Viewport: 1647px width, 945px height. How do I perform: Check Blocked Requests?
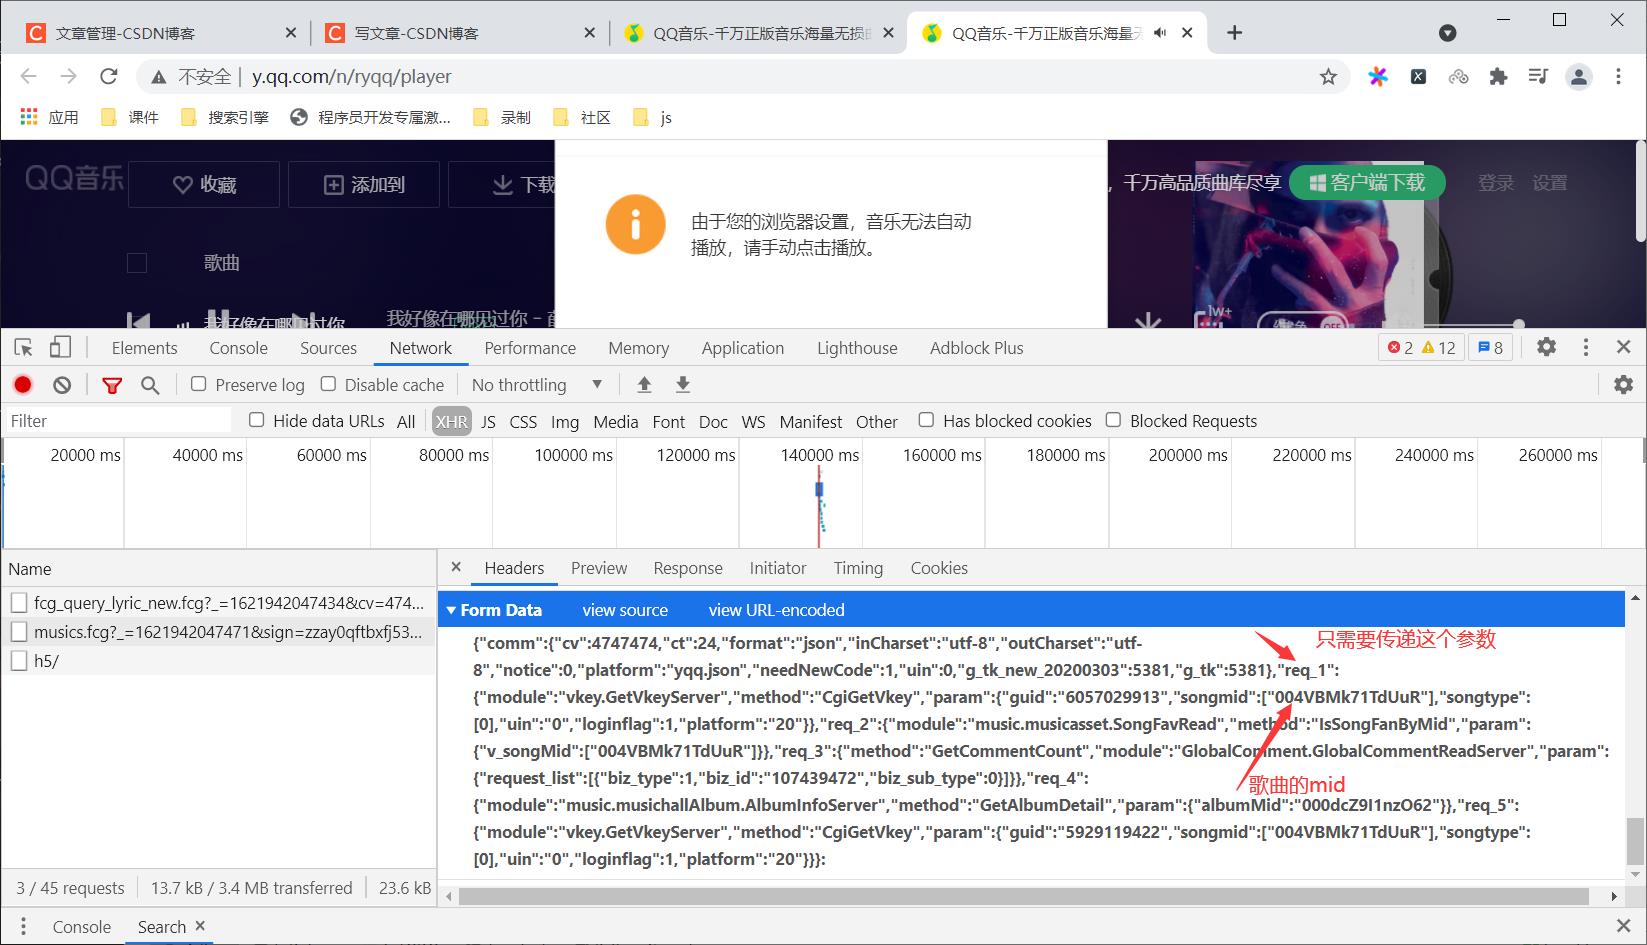[1113, 420]
